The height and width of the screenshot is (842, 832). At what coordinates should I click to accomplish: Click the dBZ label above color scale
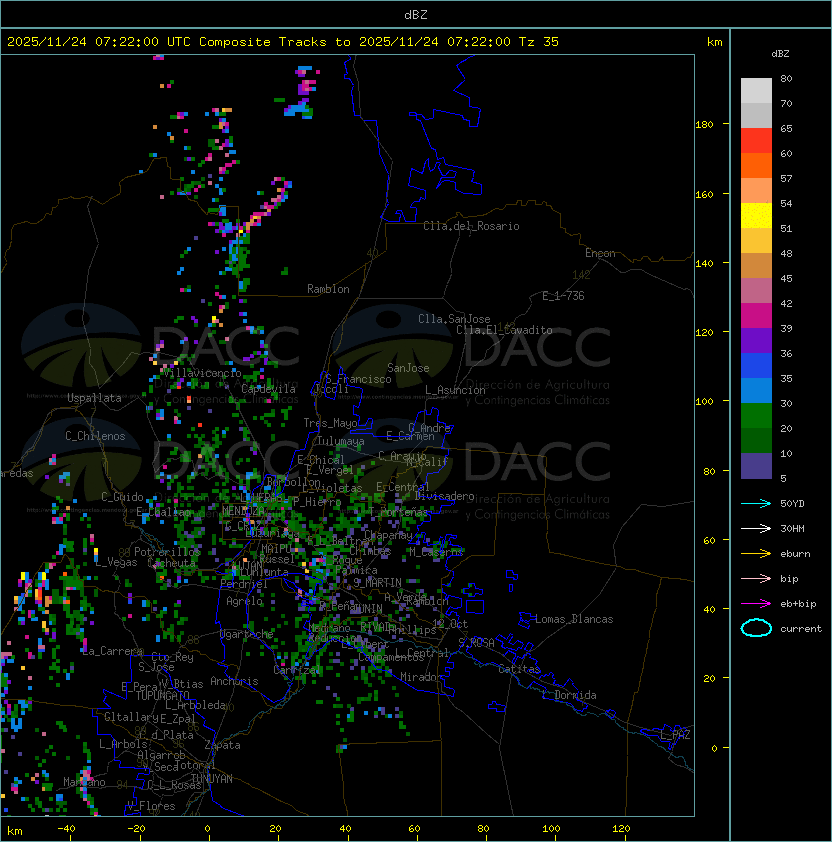pyautogui.click(x=780, y=54)
